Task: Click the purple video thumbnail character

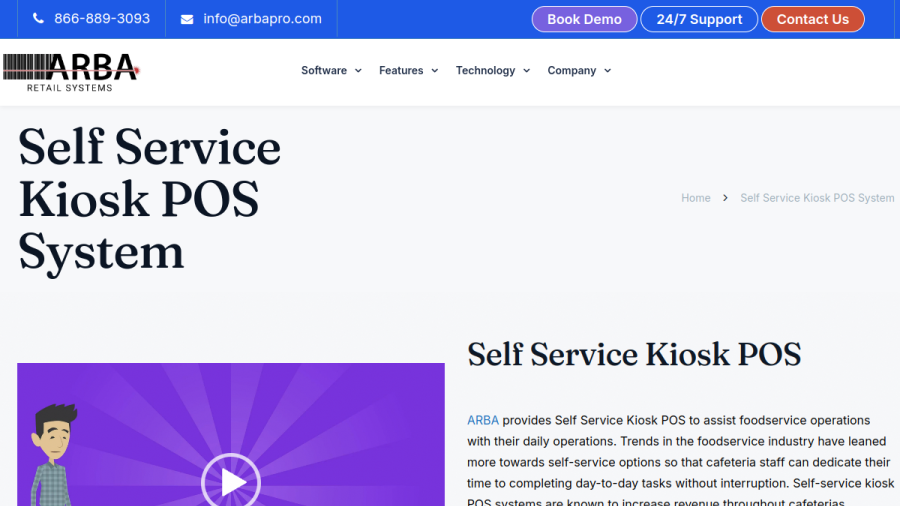Action: [x=53, y=454]
